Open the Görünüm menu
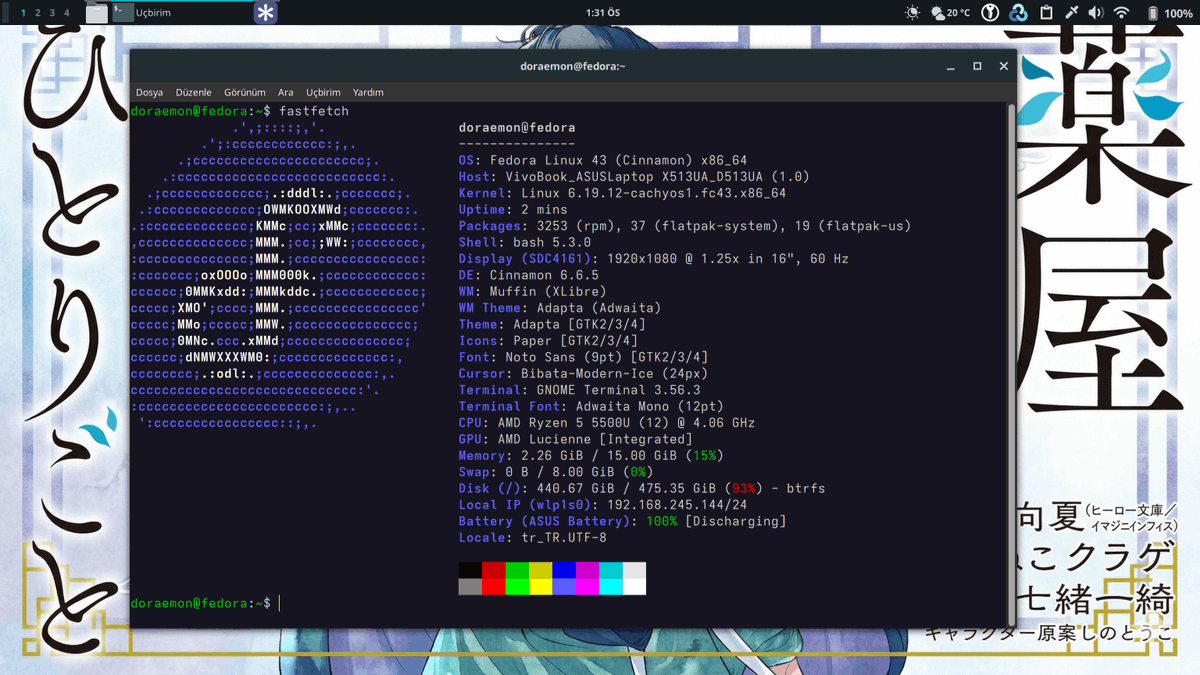 pyautogui.click(x=244, y=92)
